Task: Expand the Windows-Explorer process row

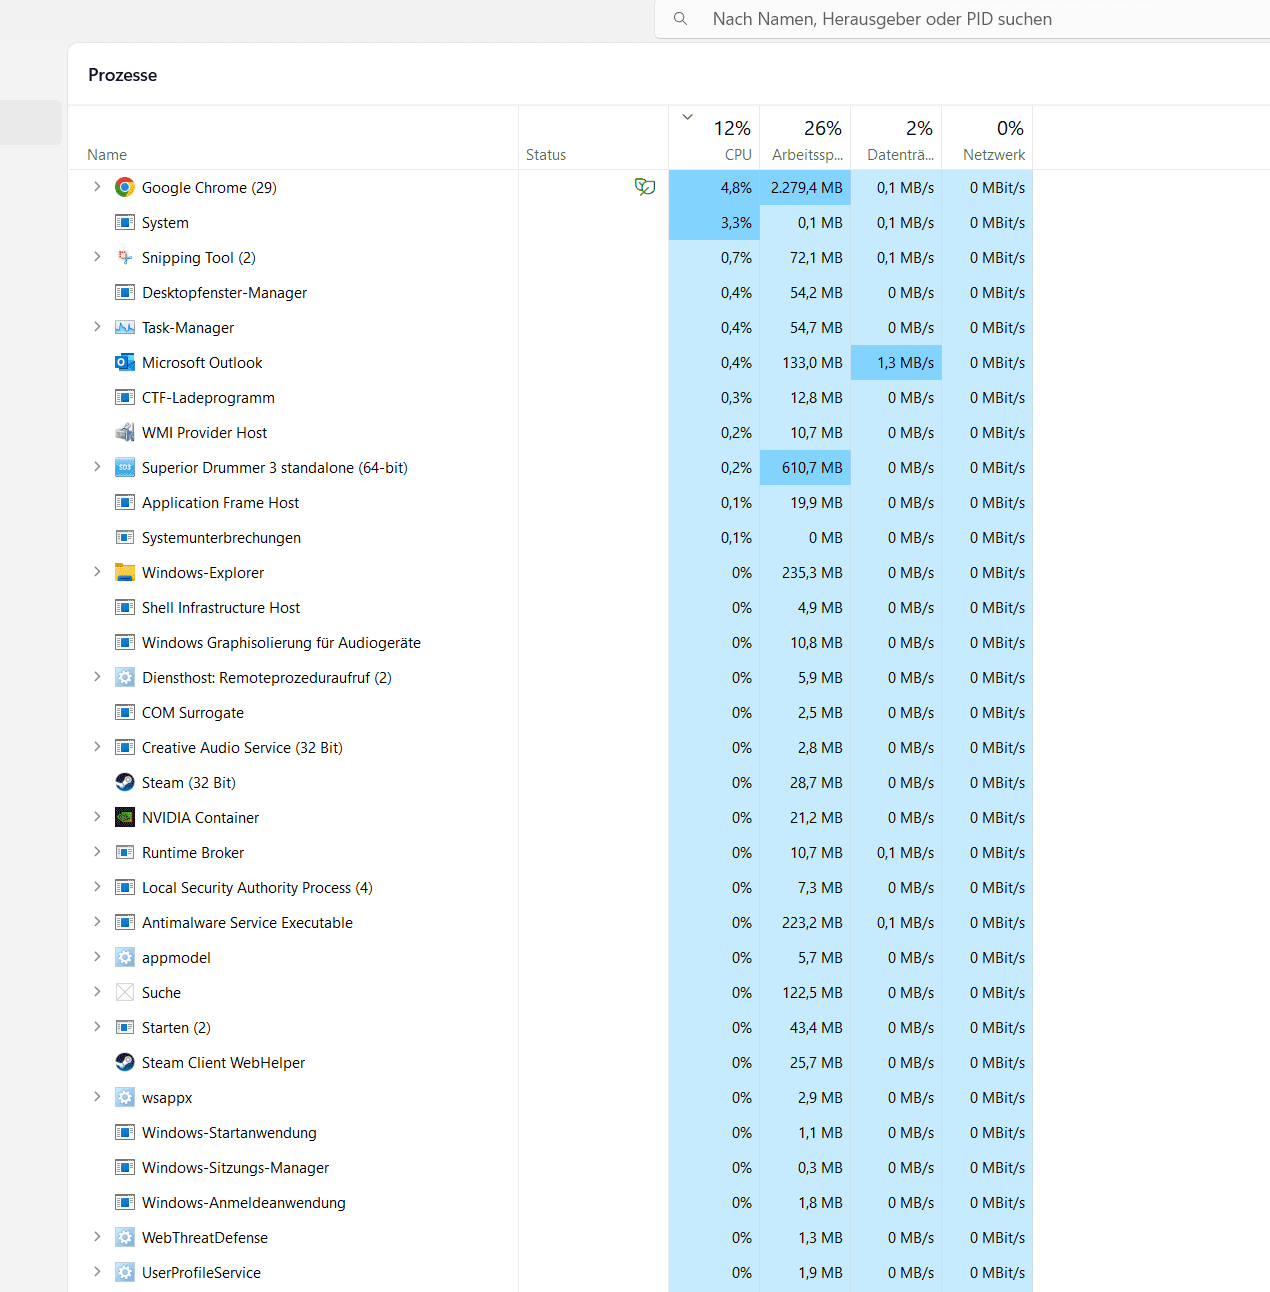Action: click(97, 572)
